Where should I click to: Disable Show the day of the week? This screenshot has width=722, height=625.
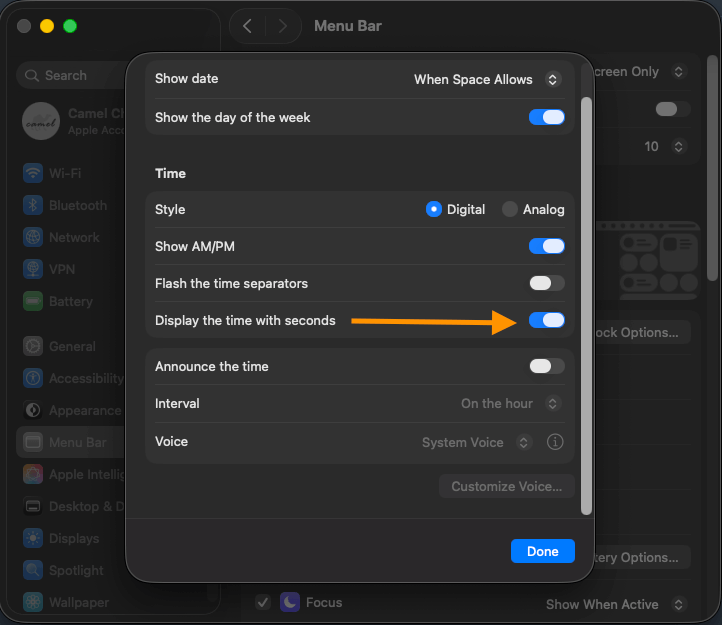[x=547, y=117]
